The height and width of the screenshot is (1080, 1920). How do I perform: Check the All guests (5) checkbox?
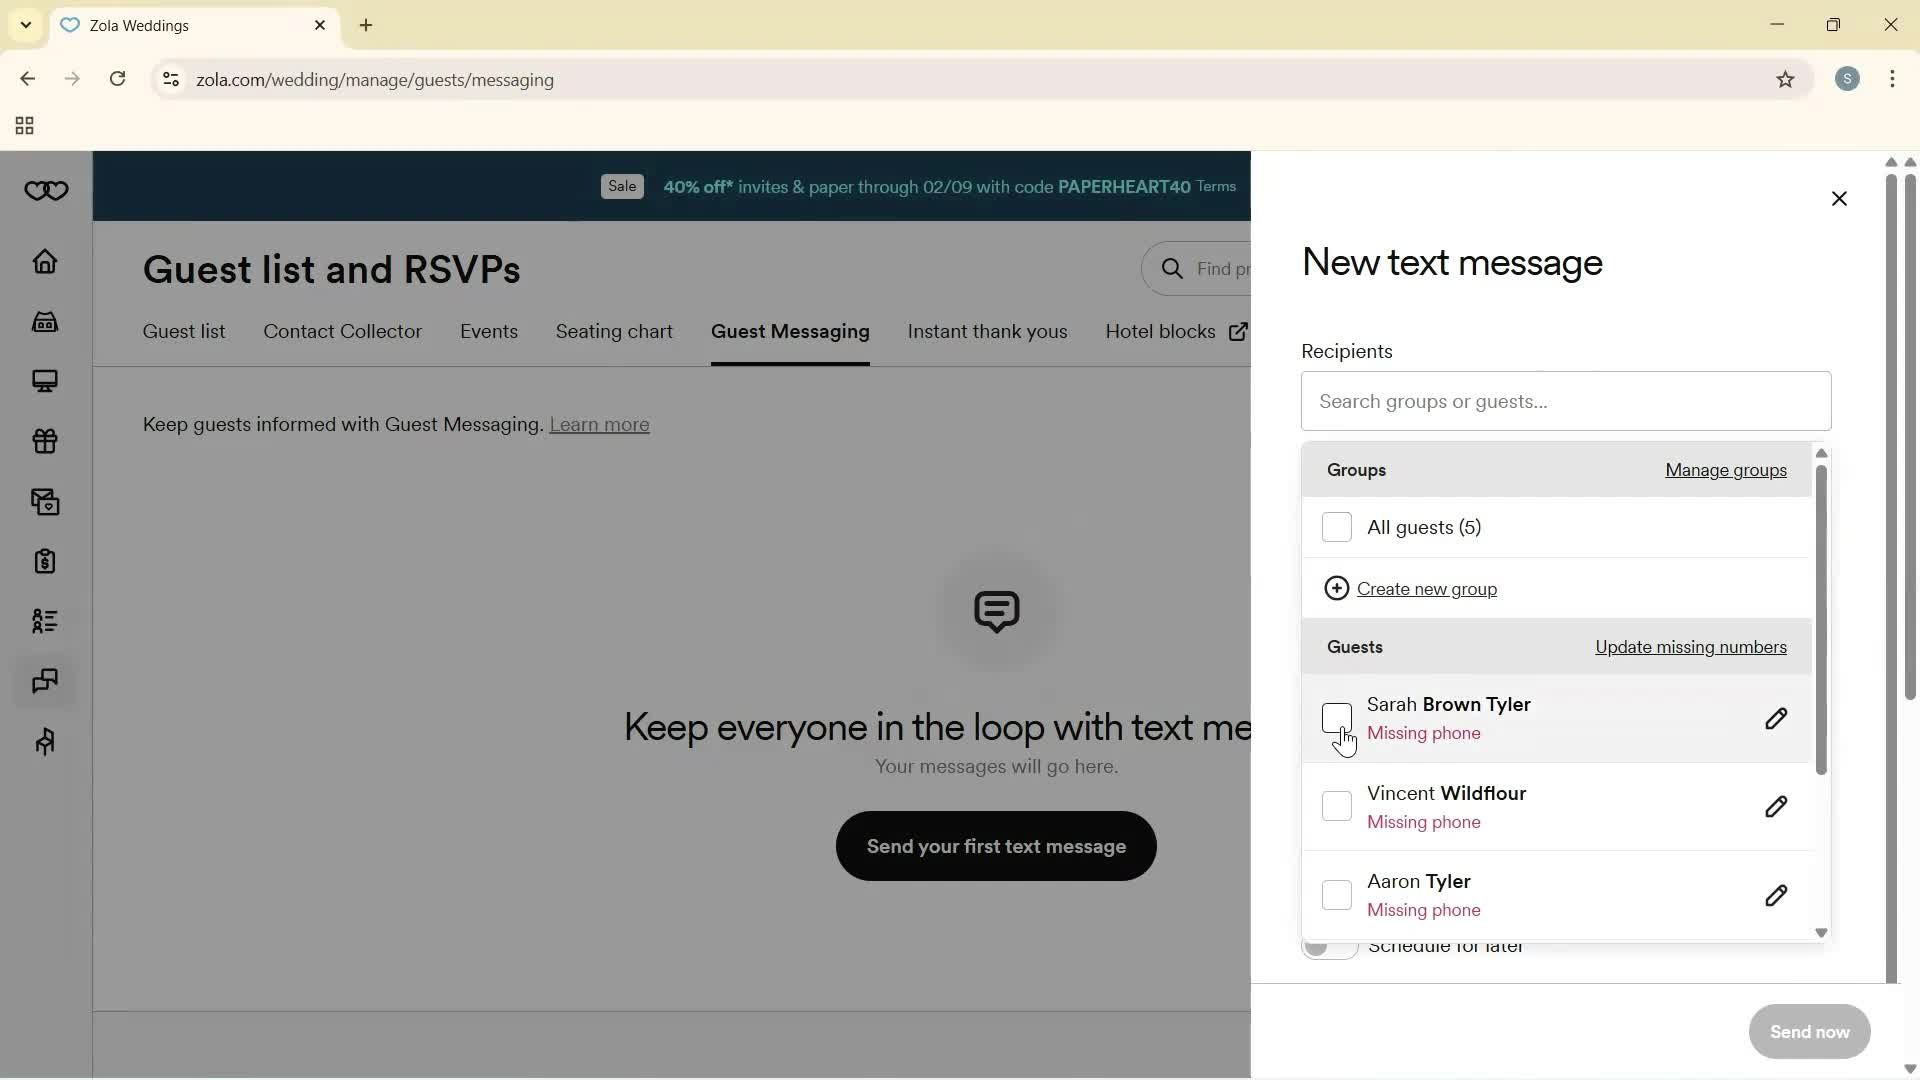pyautogui.click(x=1336, y=527)
